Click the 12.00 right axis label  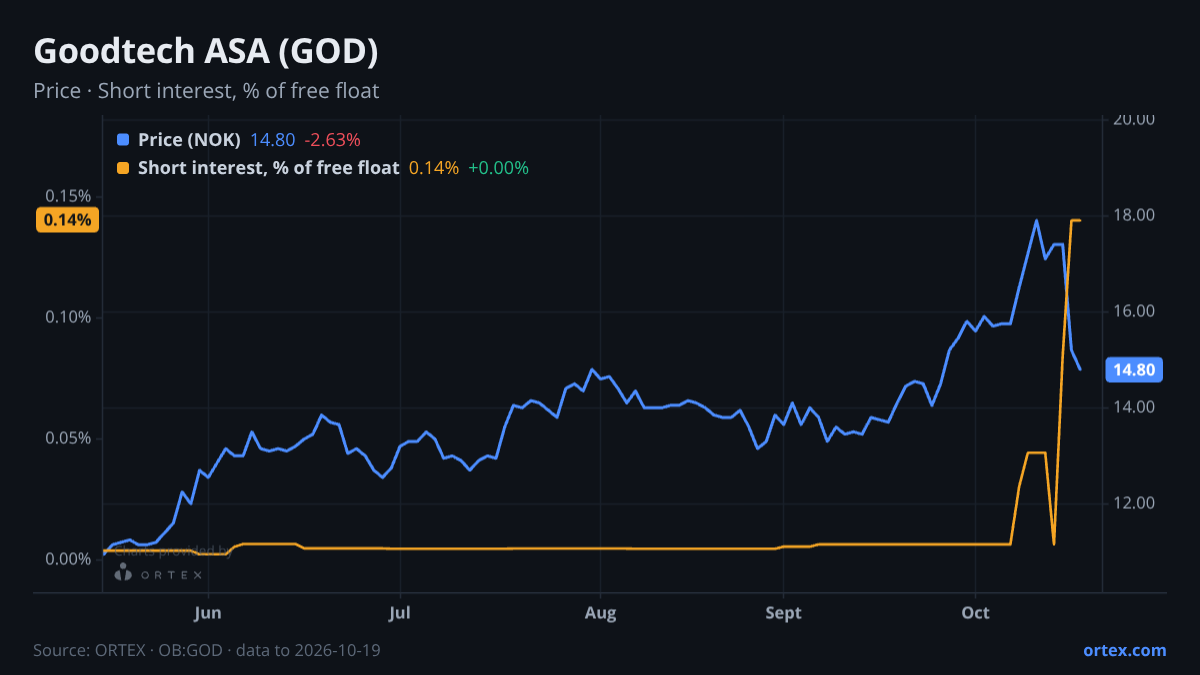(1135, 503)
